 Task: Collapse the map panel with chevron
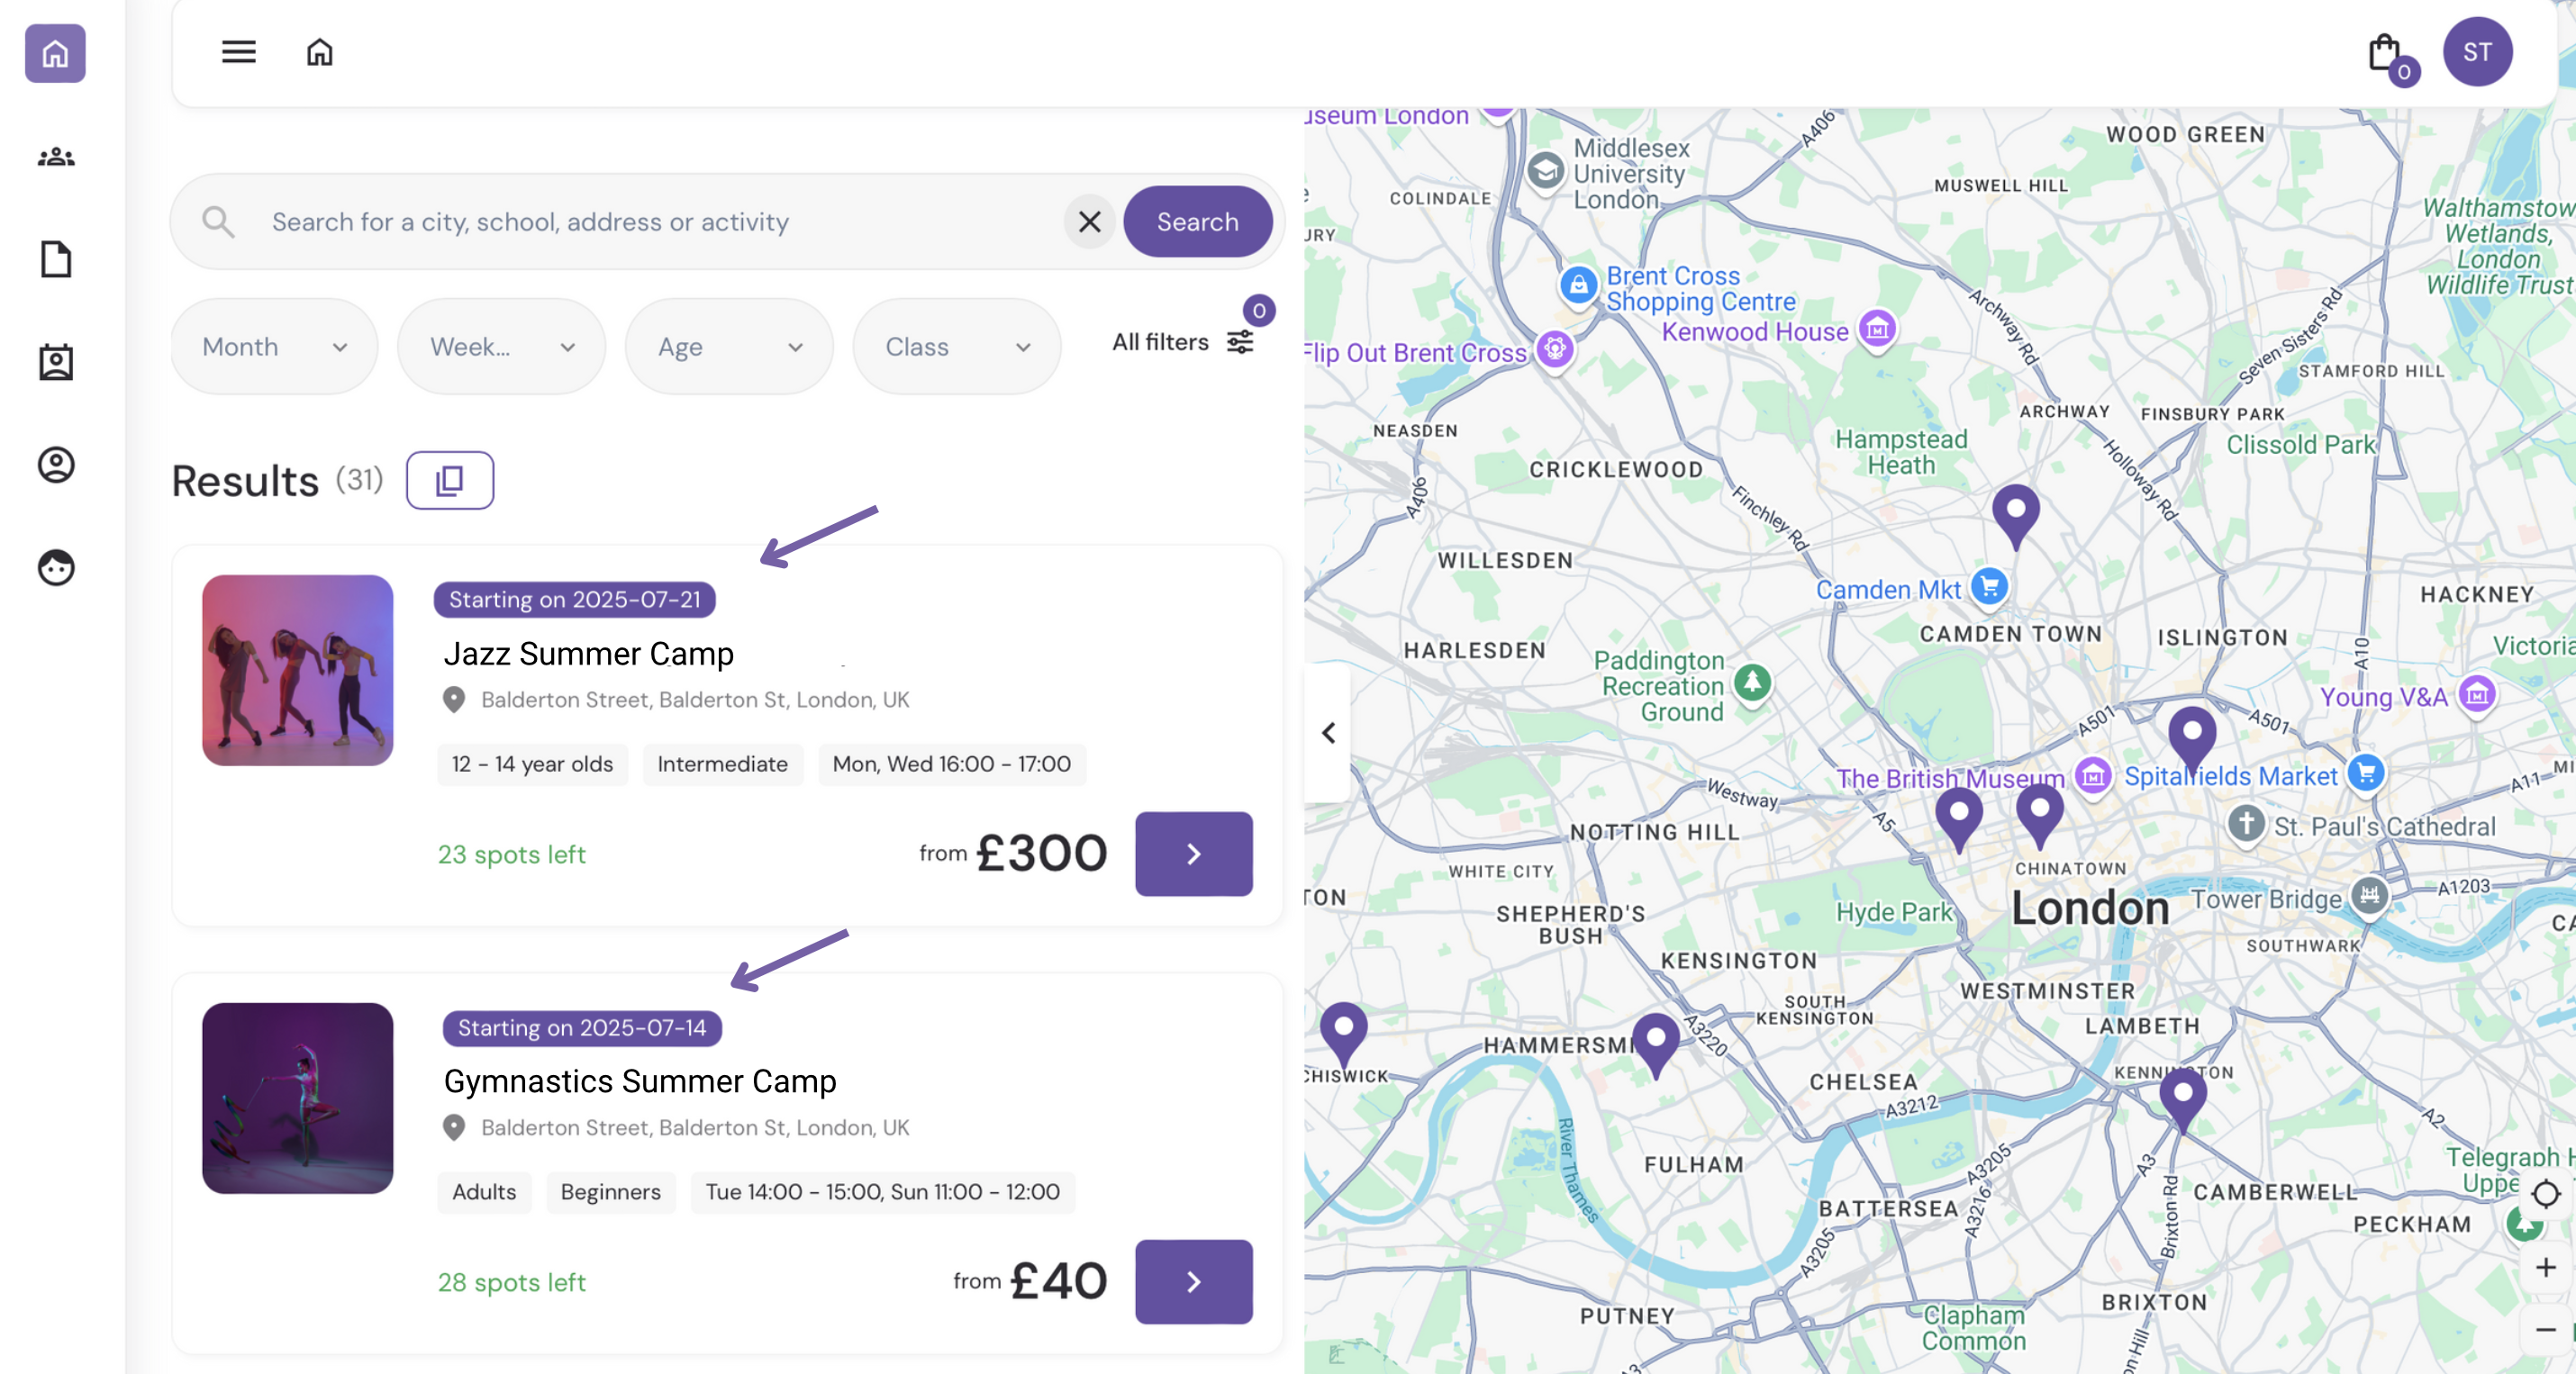point(1328,733)
